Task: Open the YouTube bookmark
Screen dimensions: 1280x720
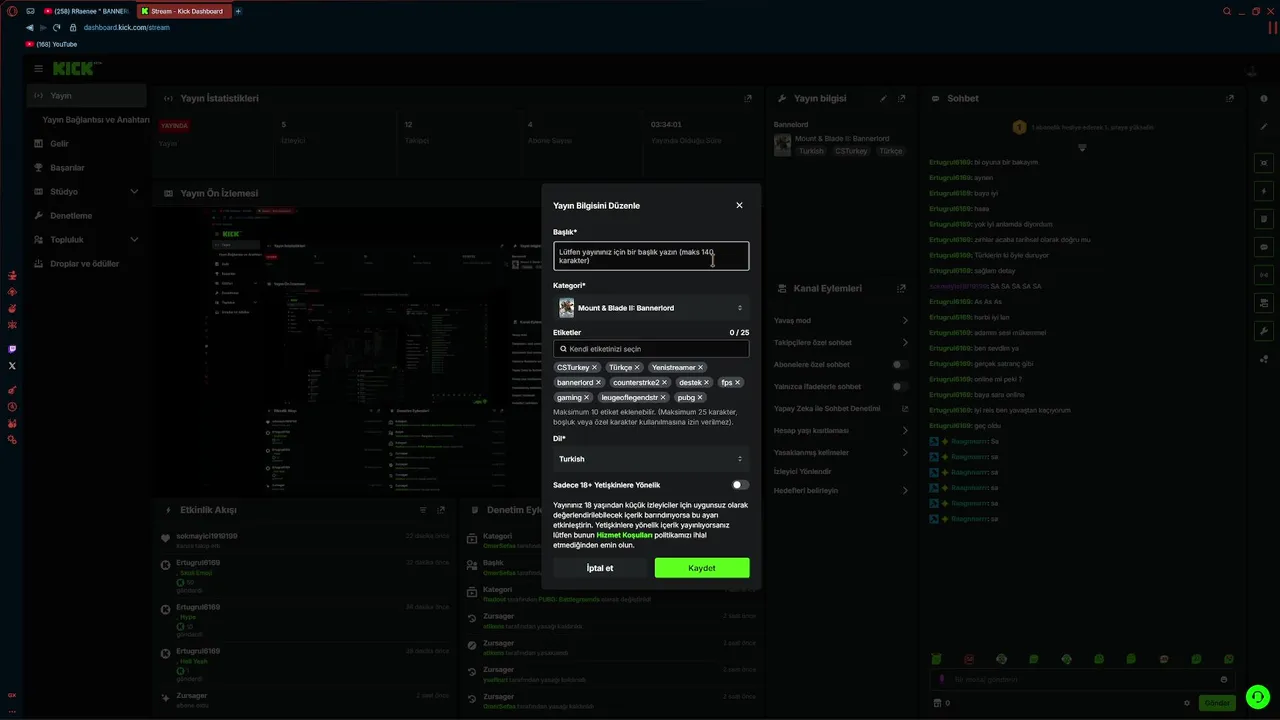Action: coord(51,44)
